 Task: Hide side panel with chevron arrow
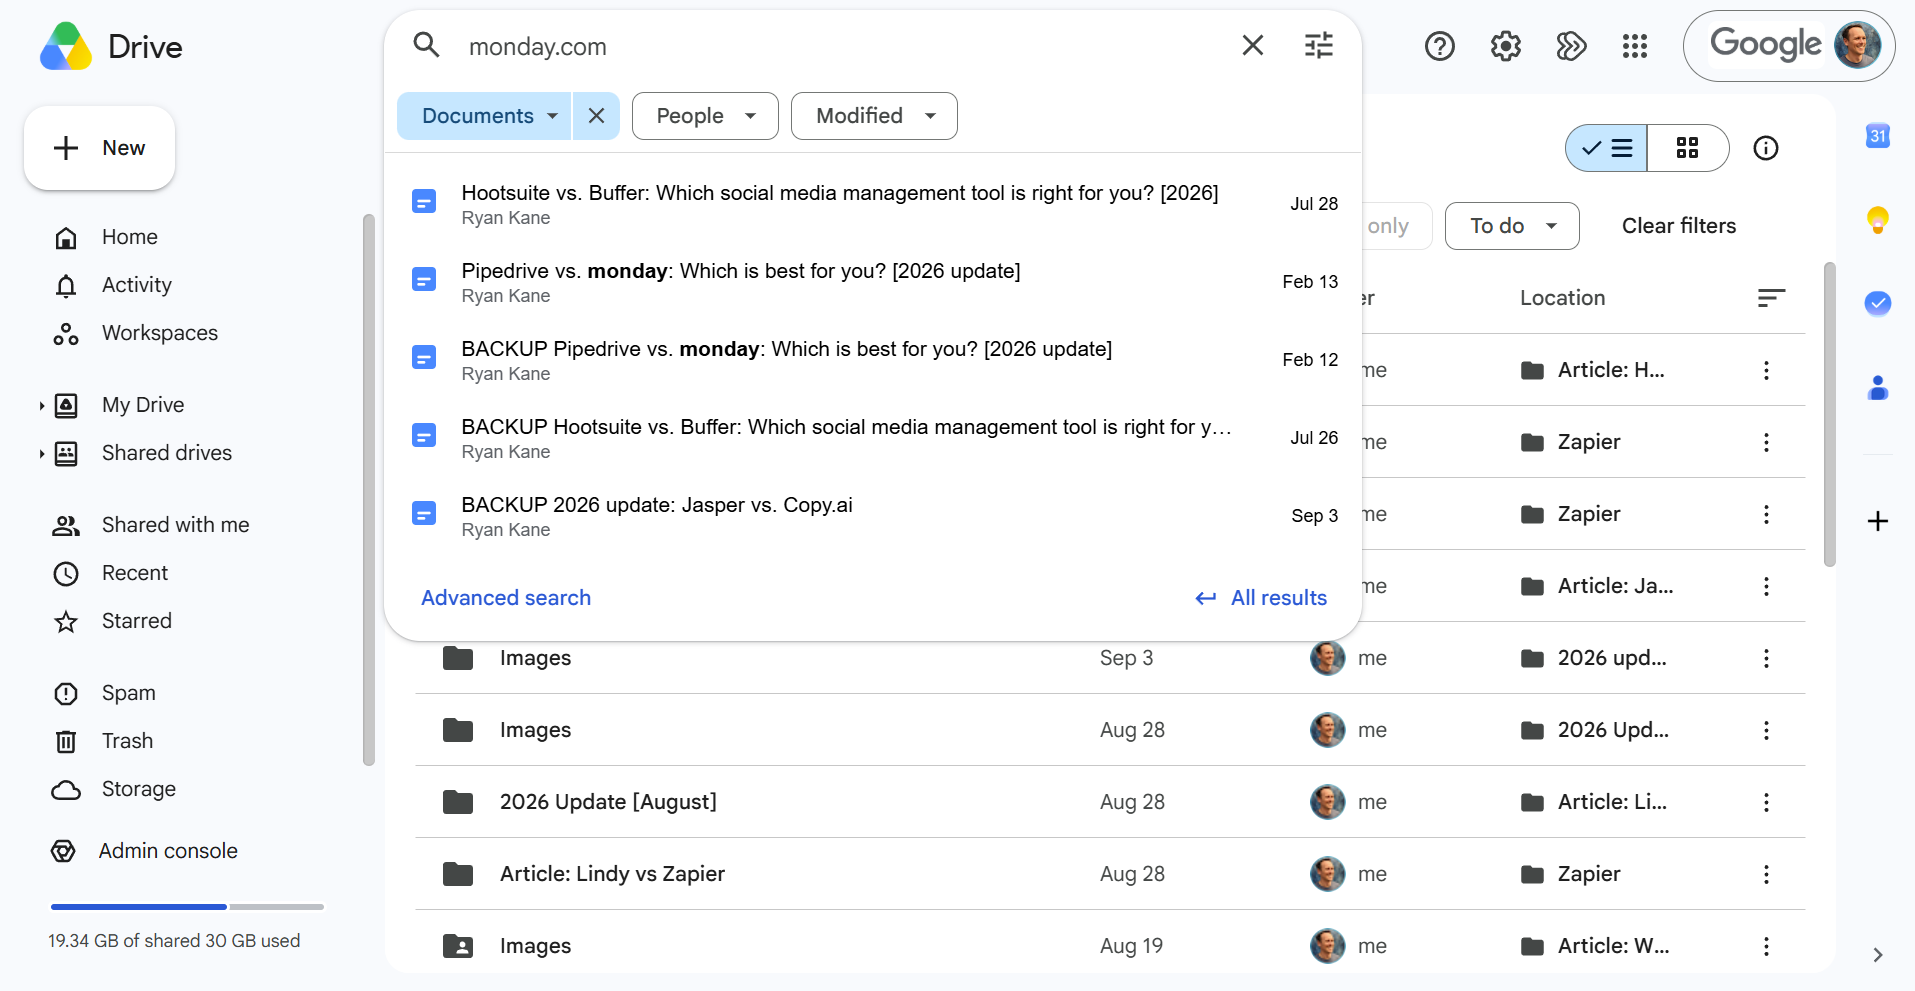coord(1878,955)
